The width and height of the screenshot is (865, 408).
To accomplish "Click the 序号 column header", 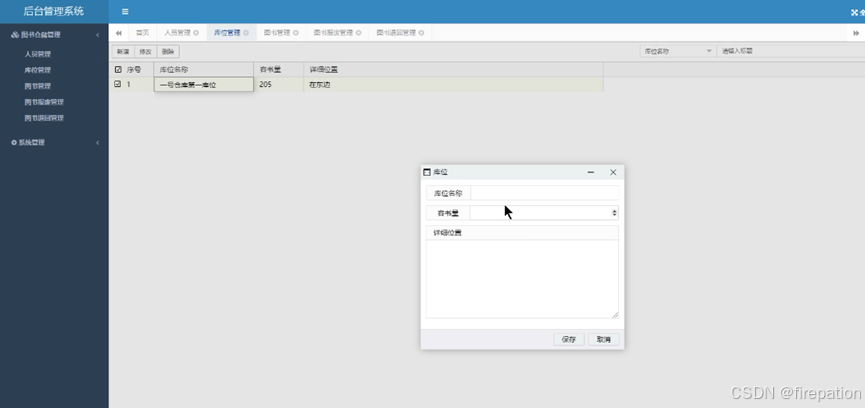I will tap(134, 70).
